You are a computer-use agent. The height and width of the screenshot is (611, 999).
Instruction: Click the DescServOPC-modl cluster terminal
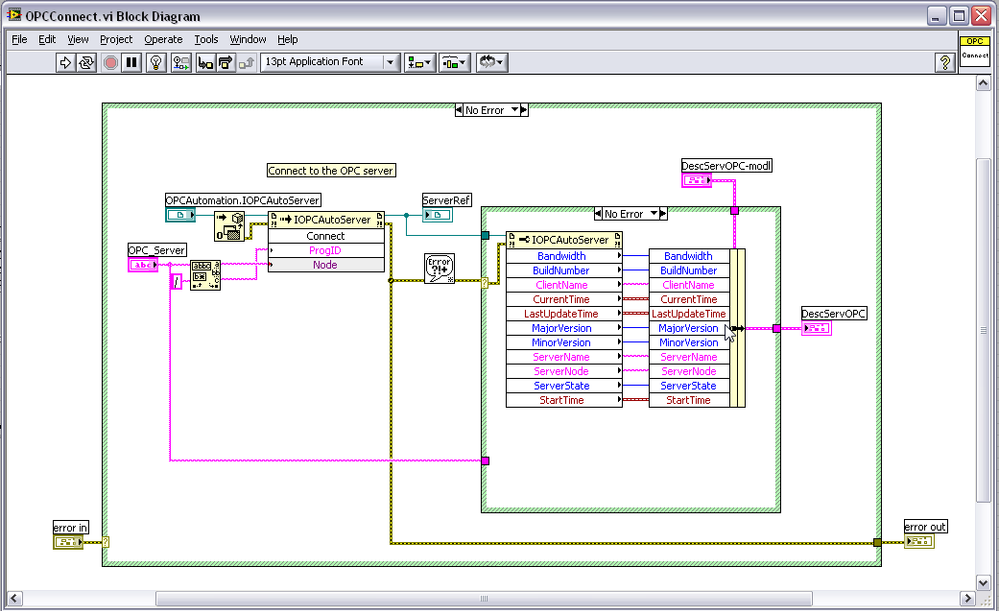(696, 180)
